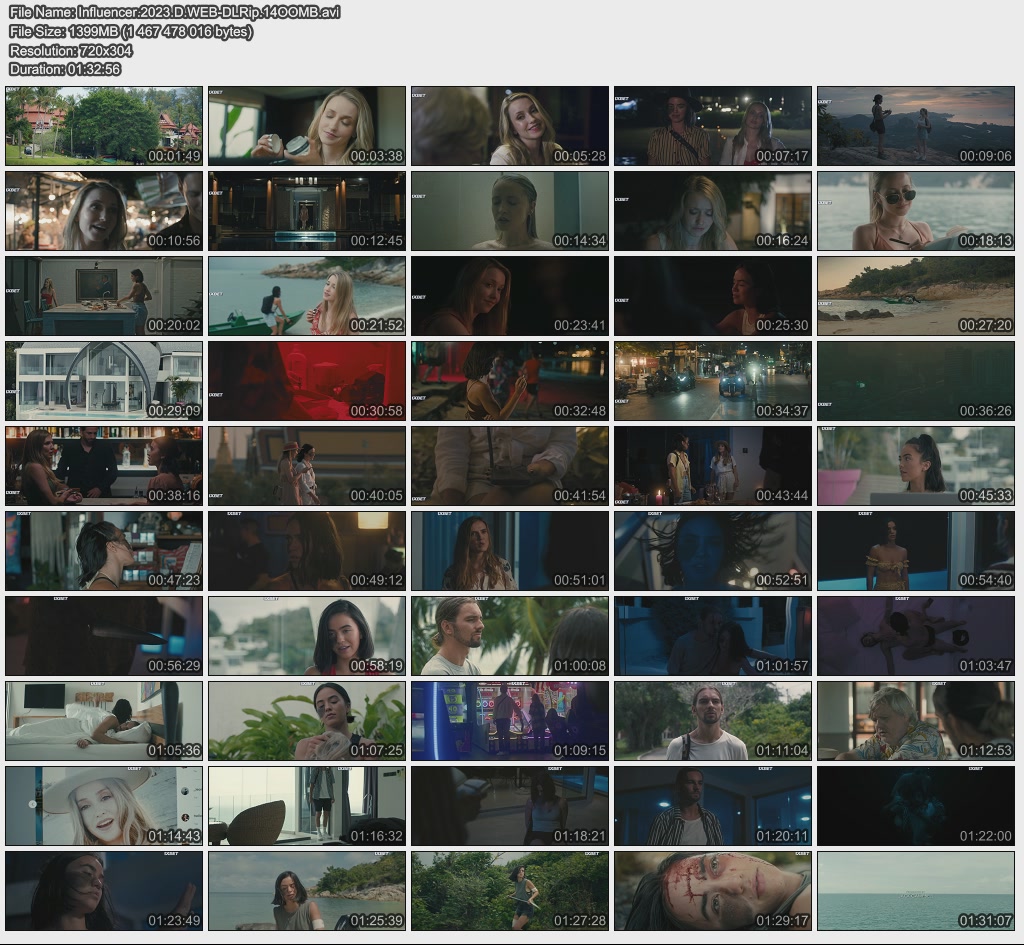
Task: Select the bloodied face thumbnail at 01:29:17
Action: pos(712,891)
